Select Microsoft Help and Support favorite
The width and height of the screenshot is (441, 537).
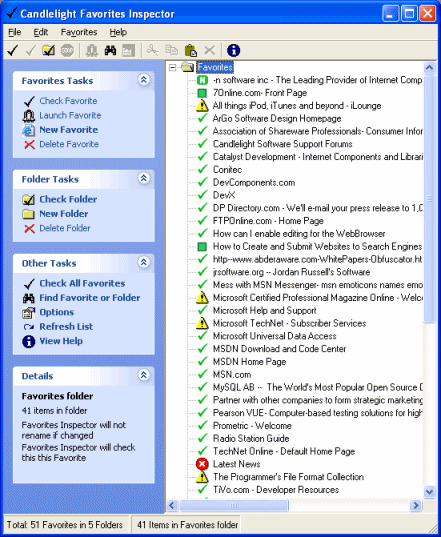click(x=264, y=310)
